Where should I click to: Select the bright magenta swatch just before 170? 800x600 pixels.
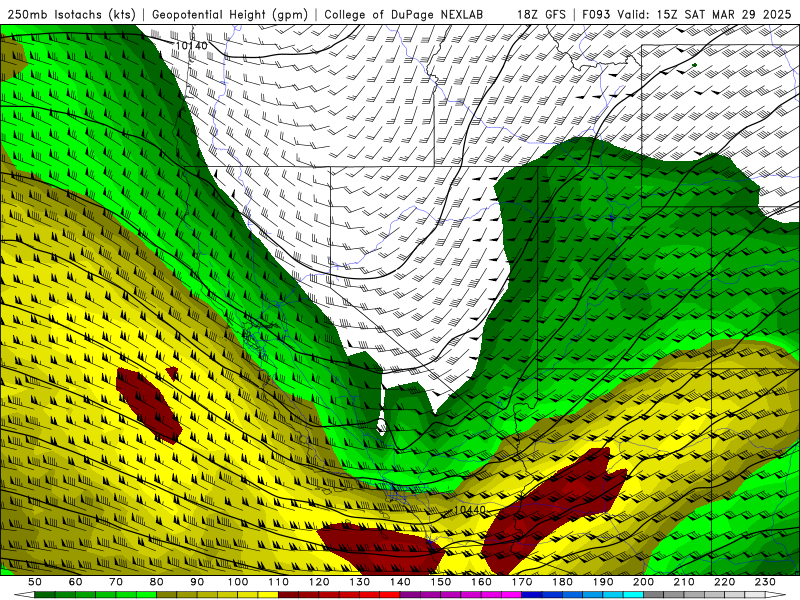511,595
